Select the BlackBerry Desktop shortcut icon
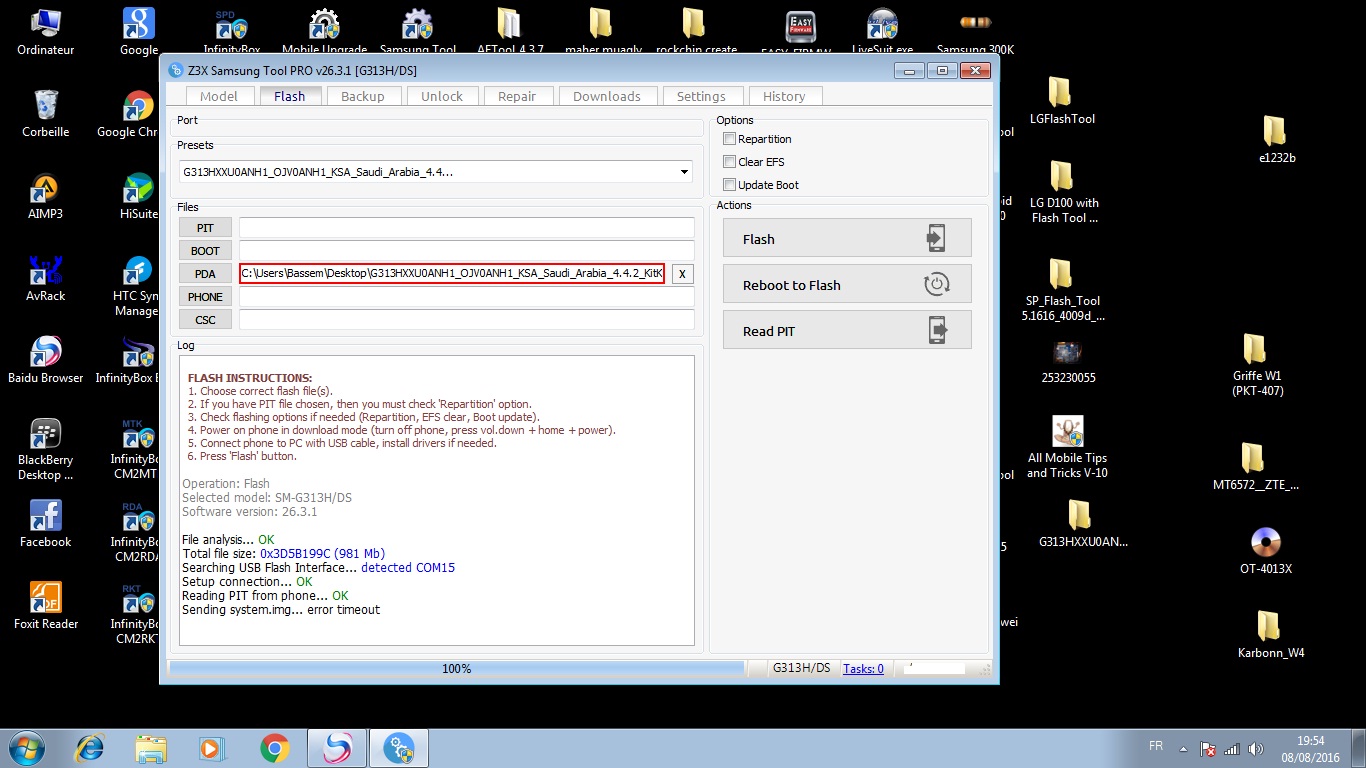The width and height of the screenshot is (1366, 768). (x=45, y=449)
